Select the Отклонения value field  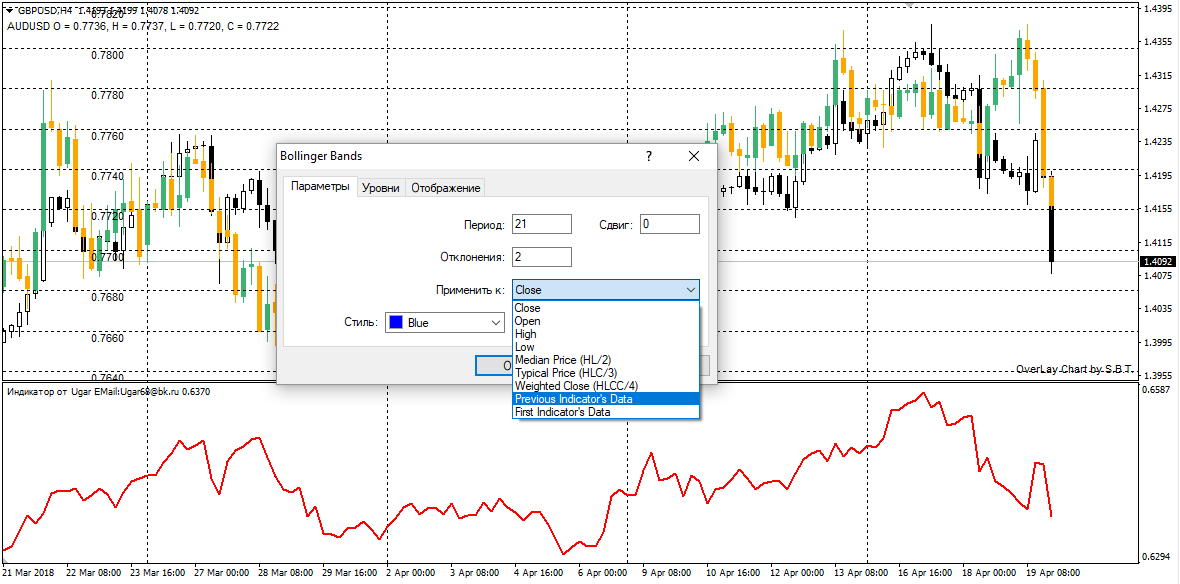pyautogui.click(x=542, y=257)
